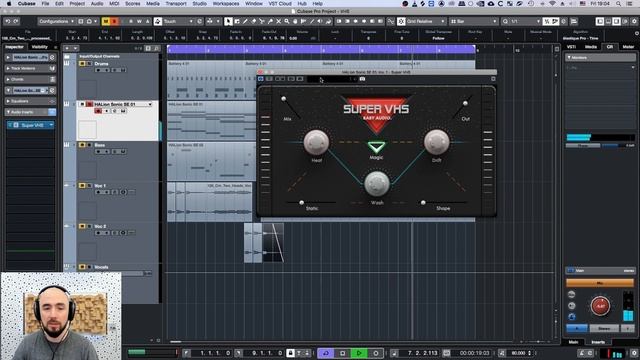The width and height of the screenshot is (640, 360).
Task: Deactivate all Mute states with yellow M
Action: tap(106, 21)
